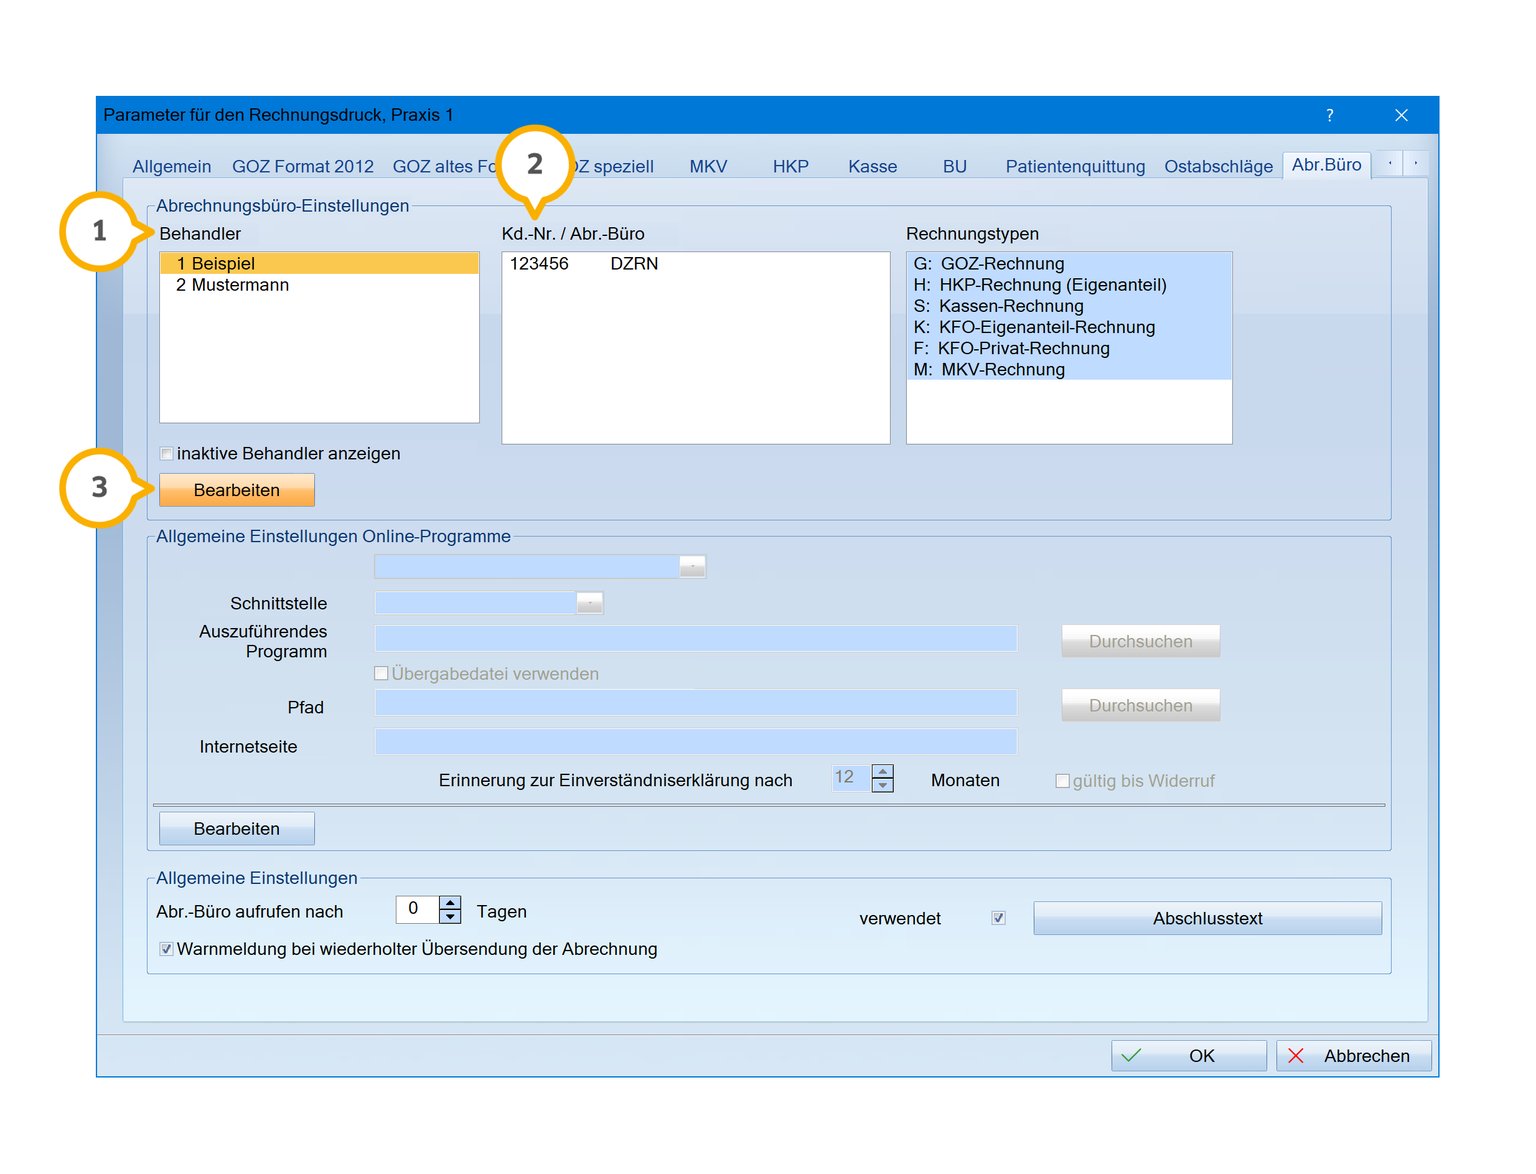Close the Parameter dialog window
Screen dimensions: 1536x1174
pyautogui.click(x=1401, y=115)
